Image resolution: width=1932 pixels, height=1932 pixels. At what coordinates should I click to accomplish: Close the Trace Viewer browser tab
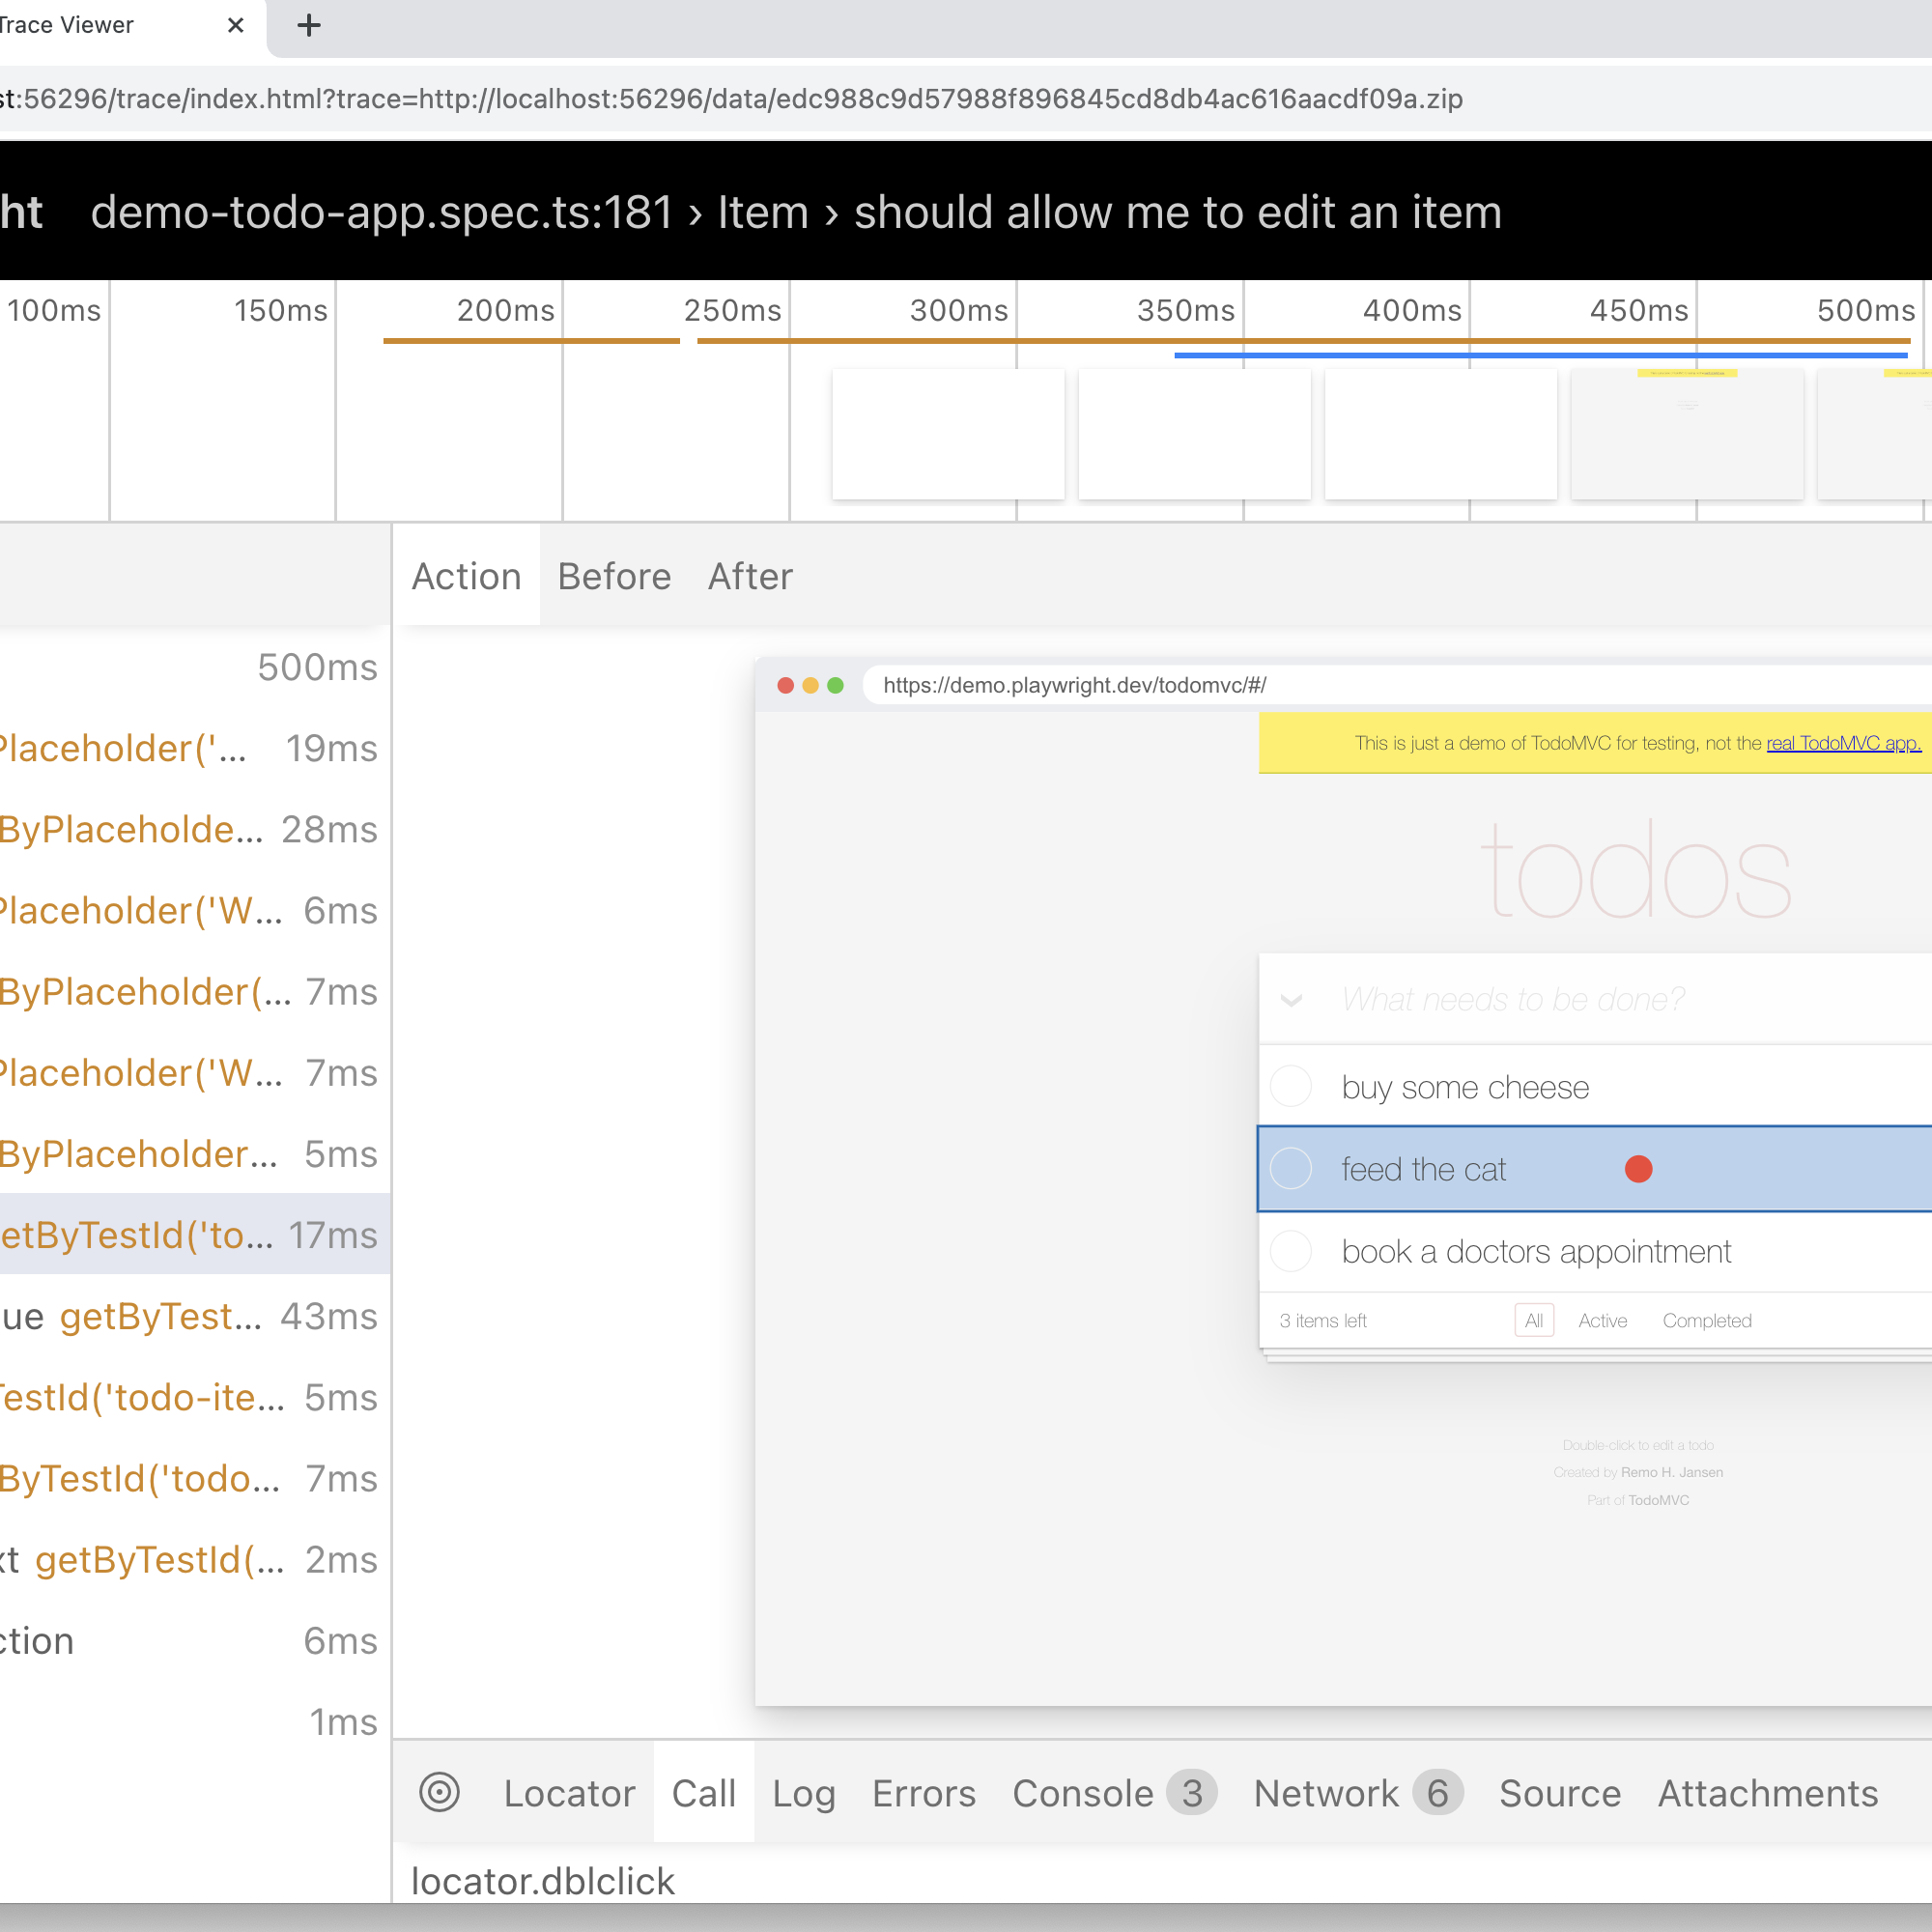click(x=236, y=25)
